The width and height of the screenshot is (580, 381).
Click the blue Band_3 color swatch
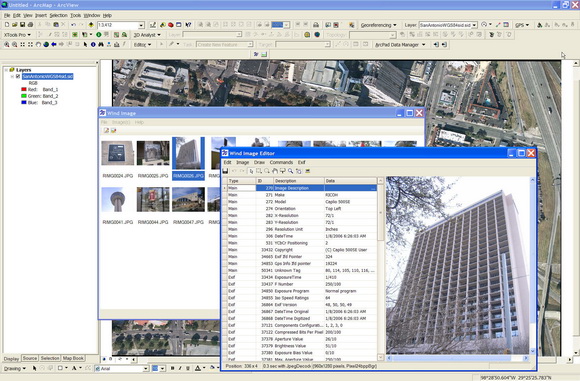(24, 102)
